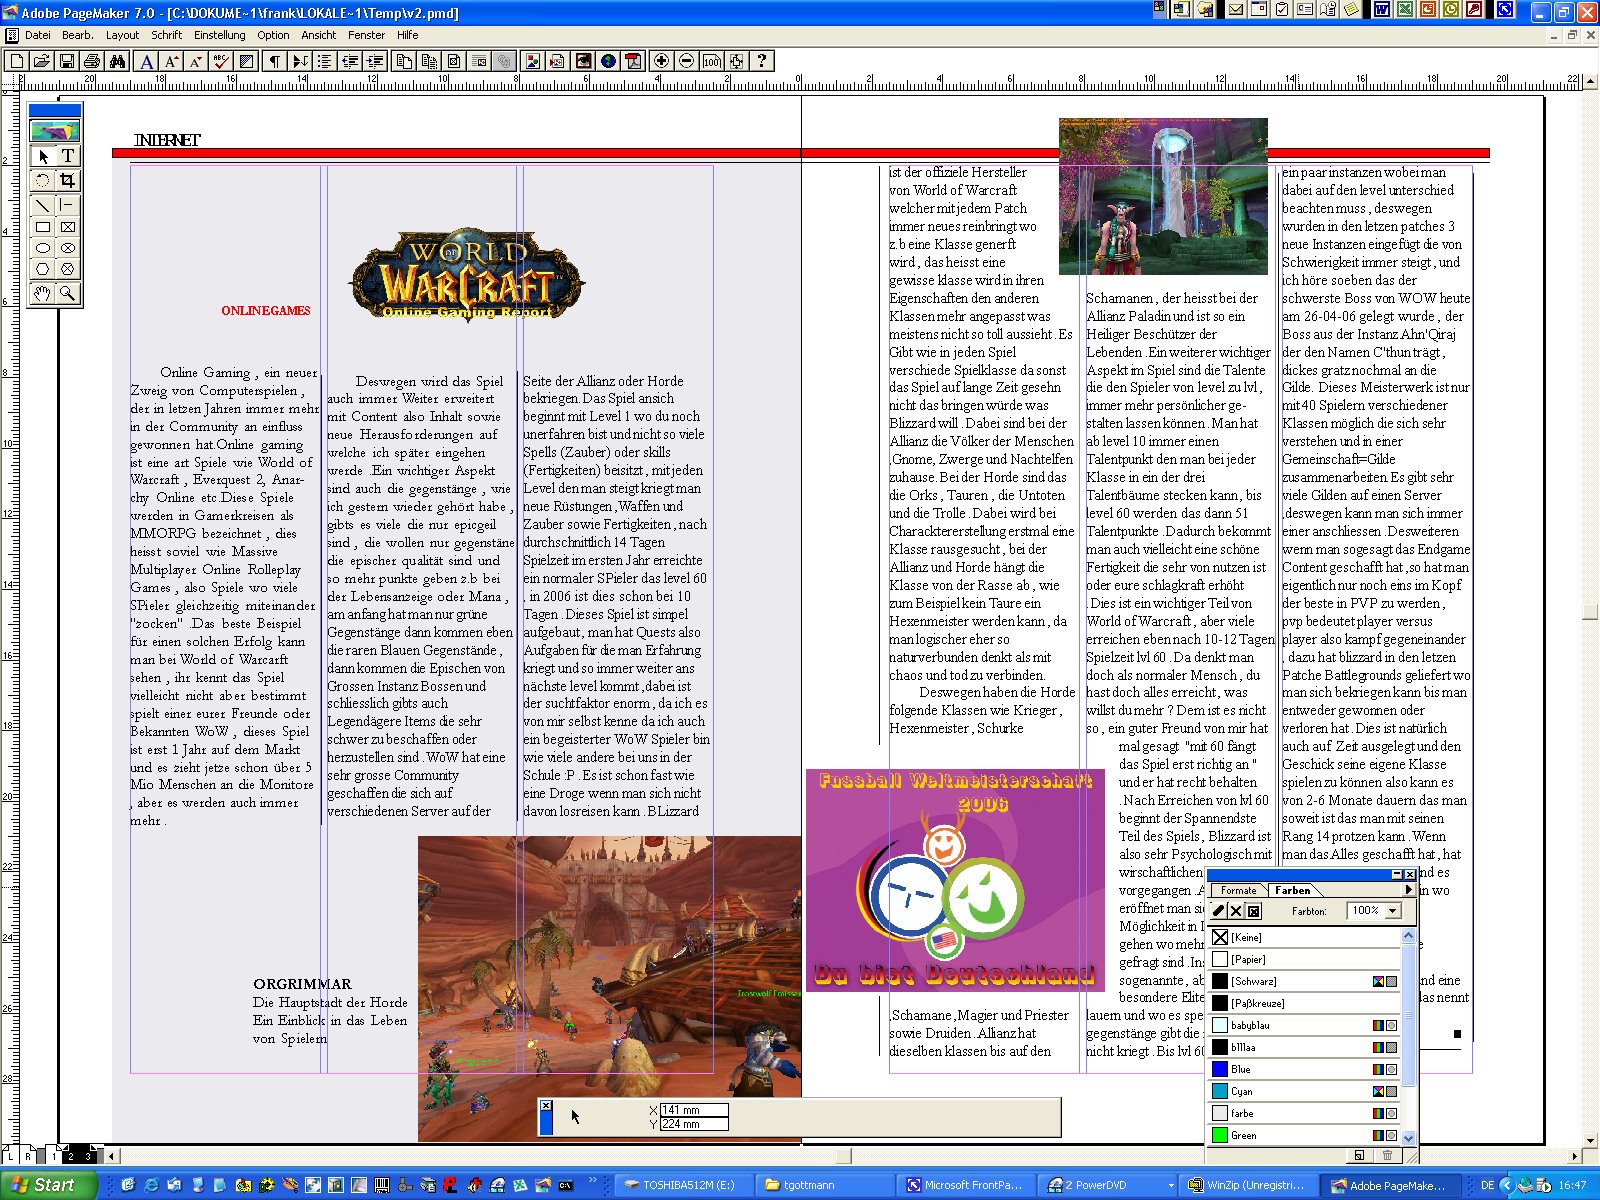1600x1200 pixels.
Task: Select the Polygon tool
Action: coord(43,269)
